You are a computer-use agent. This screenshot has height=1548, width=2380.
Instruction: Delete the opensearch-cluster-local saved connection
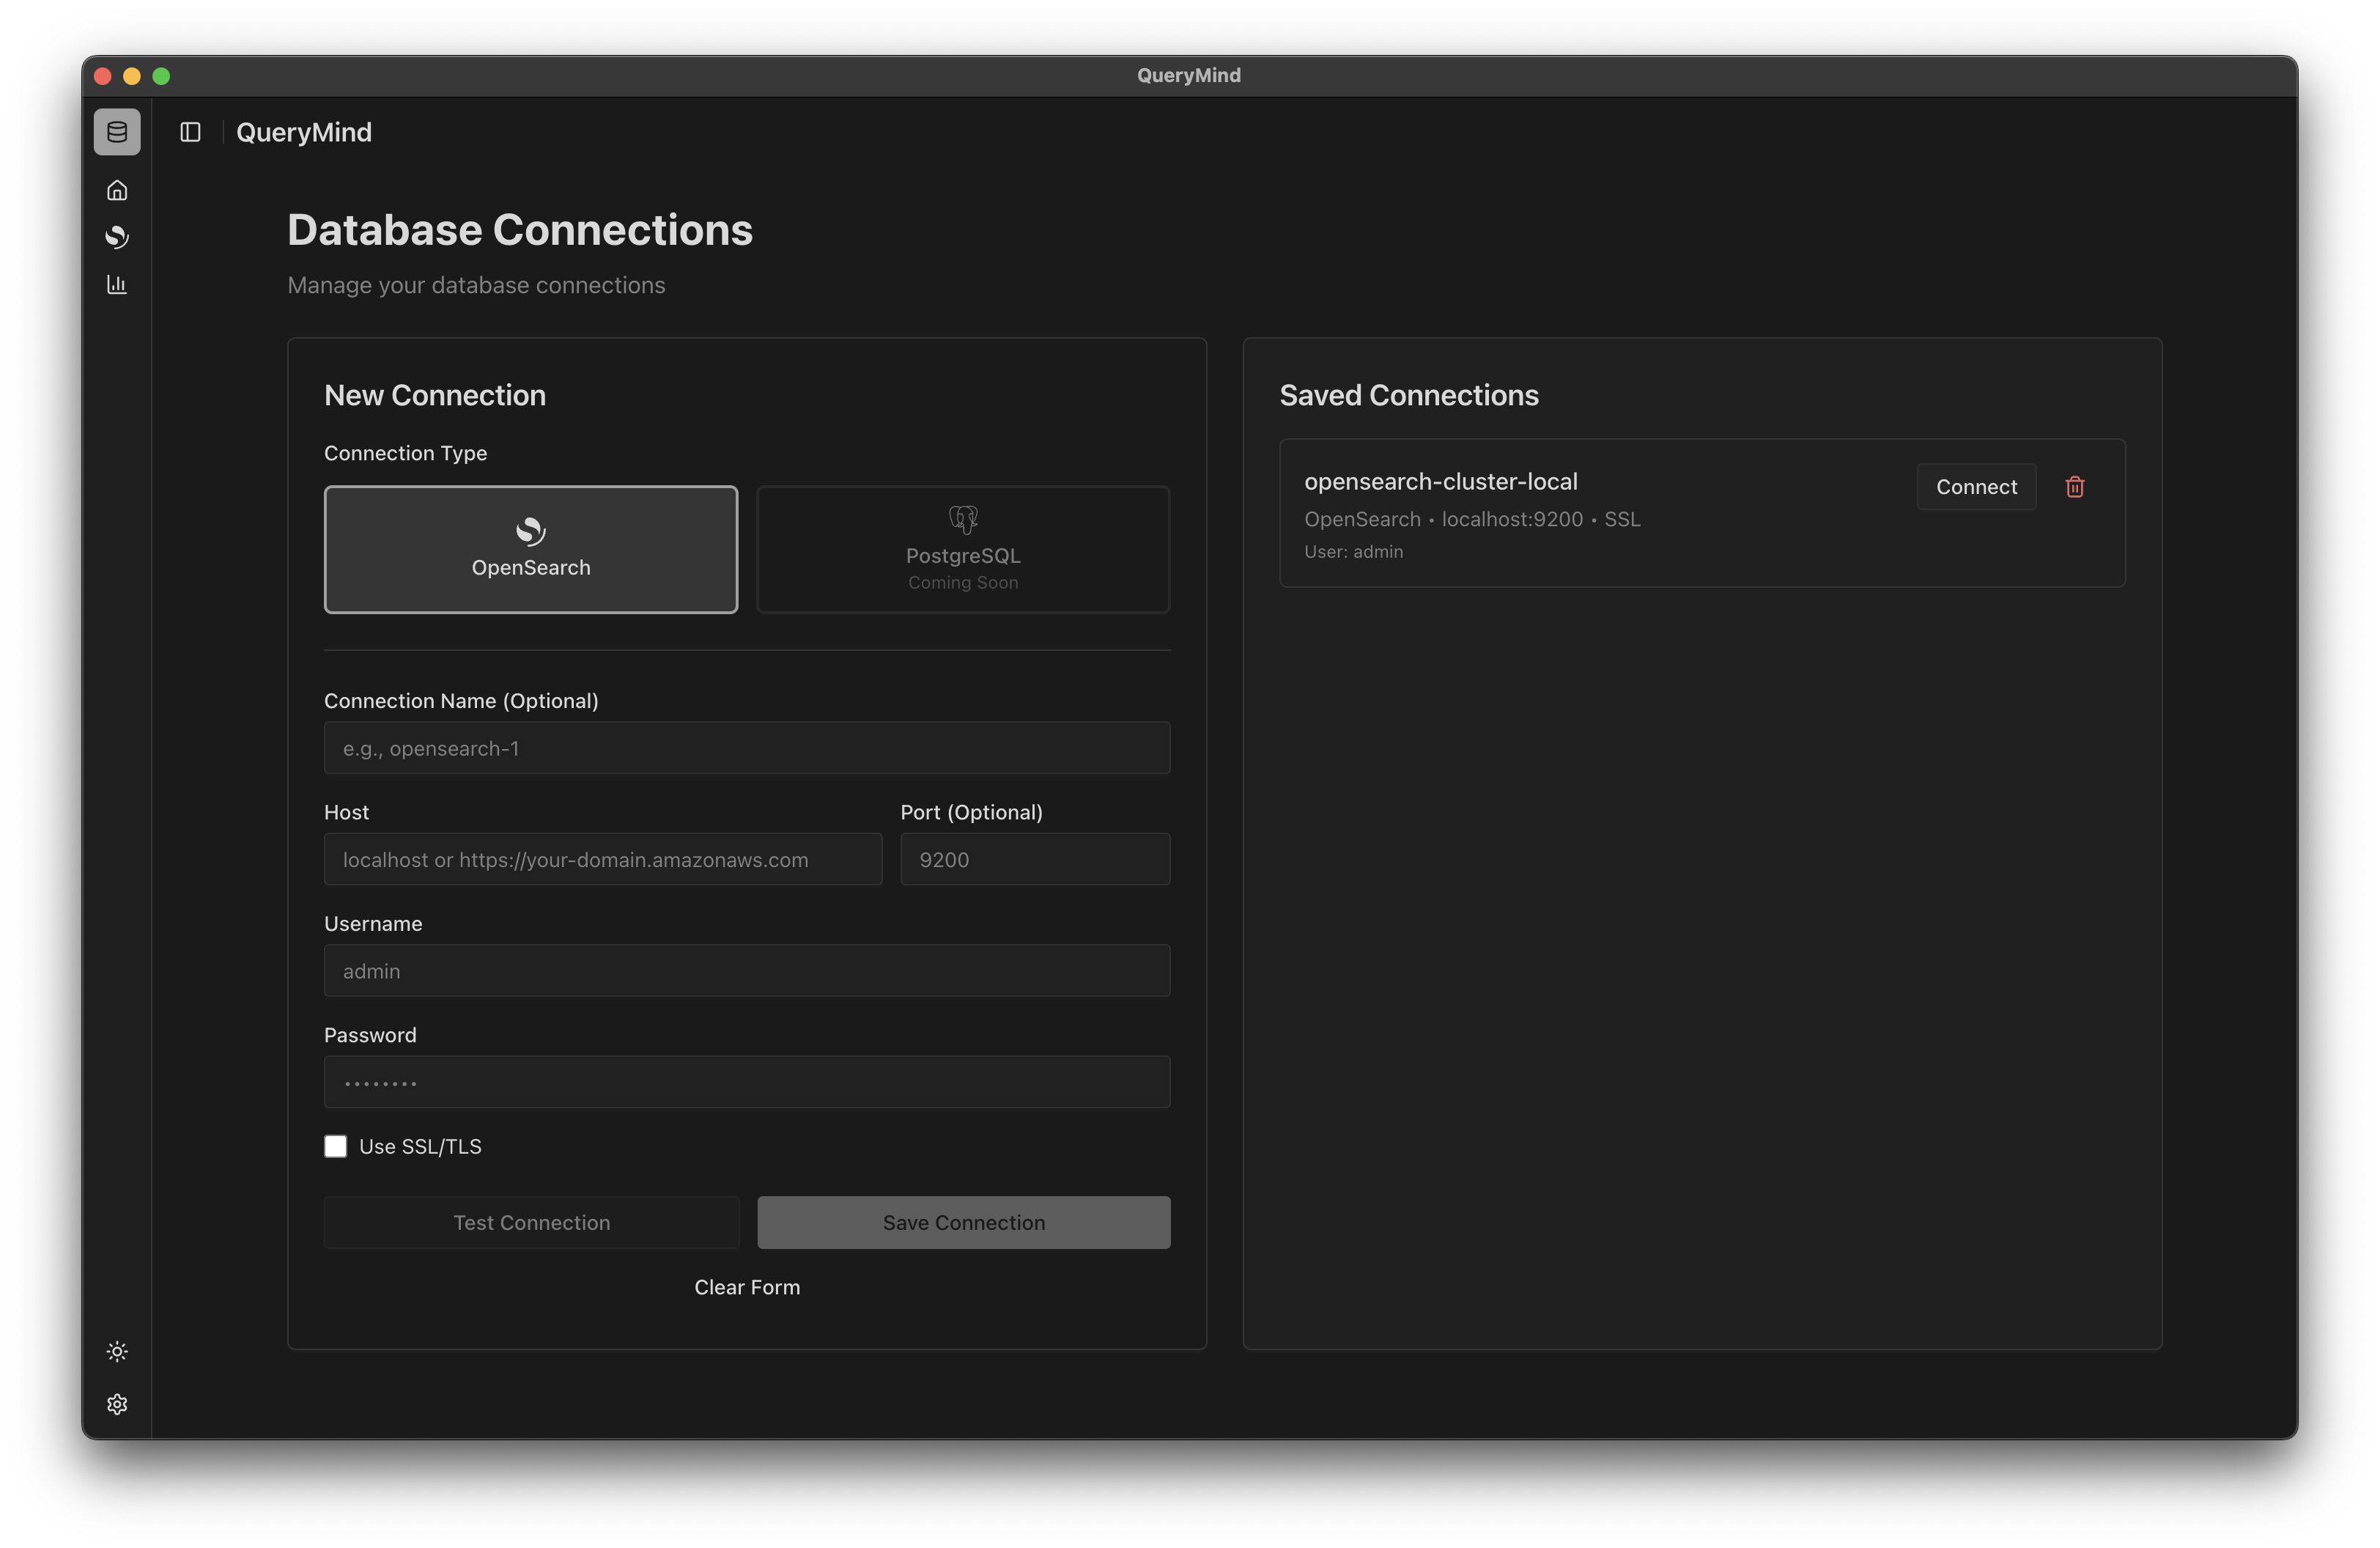point(2075,487)
